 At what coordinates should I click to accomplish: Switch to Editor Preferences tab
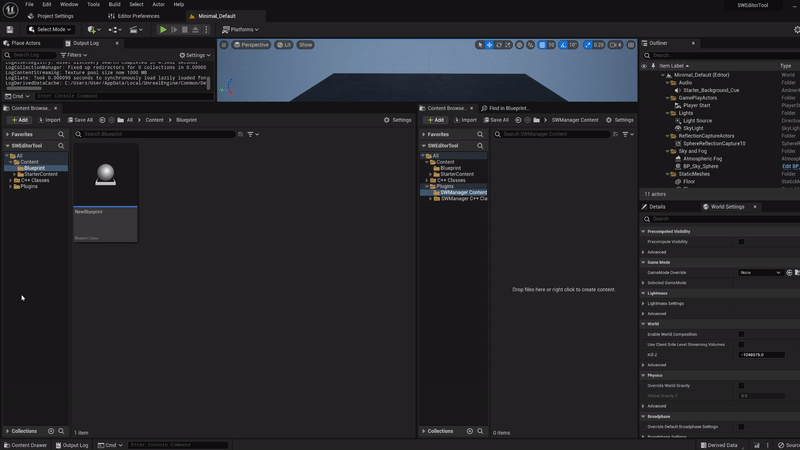134,16
